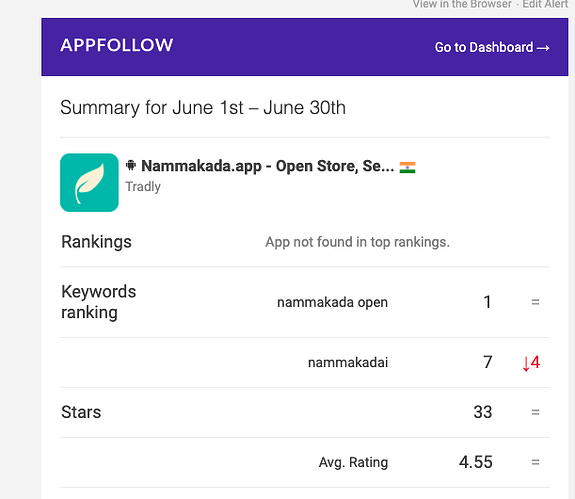Select the nammakada open keyword

(x=332, y=302)
